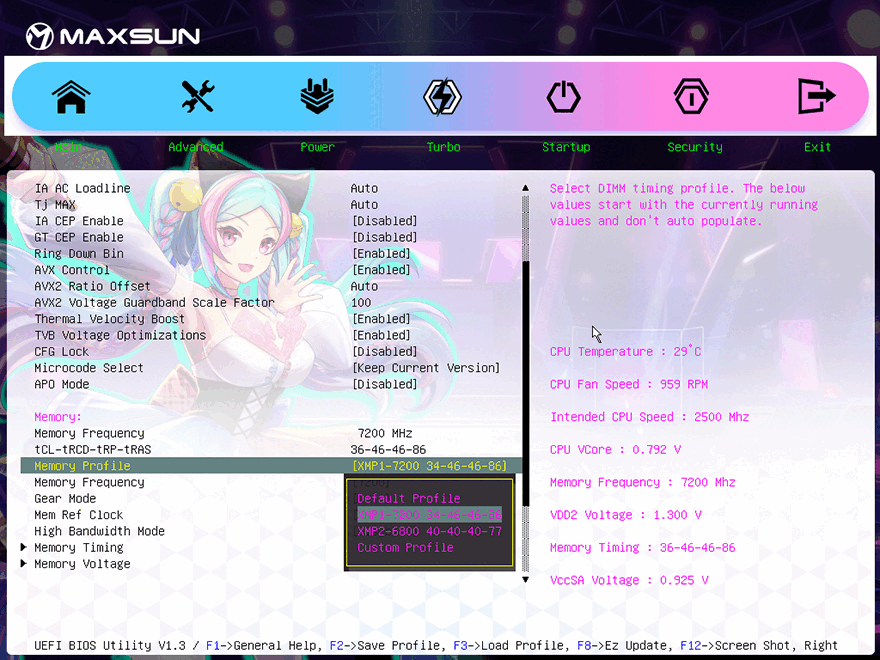Viewport: 880px width, 660px height.
Task: Toggle Ring Down Bin [Enabled] value
Action: tap(382, 254)
